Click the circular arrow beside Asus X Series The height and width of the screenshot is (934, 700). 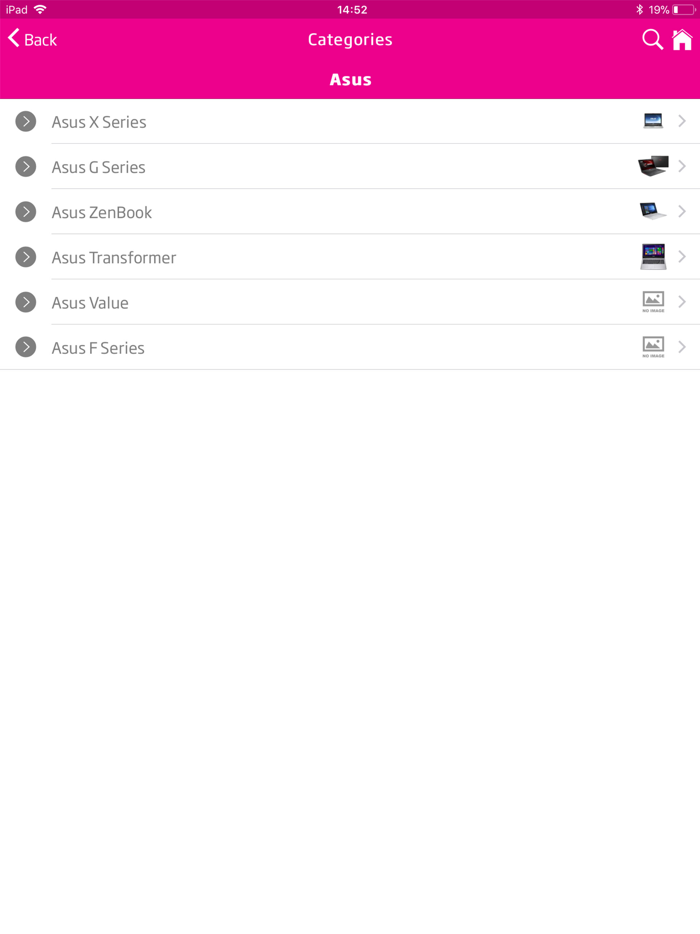(26, 121)
